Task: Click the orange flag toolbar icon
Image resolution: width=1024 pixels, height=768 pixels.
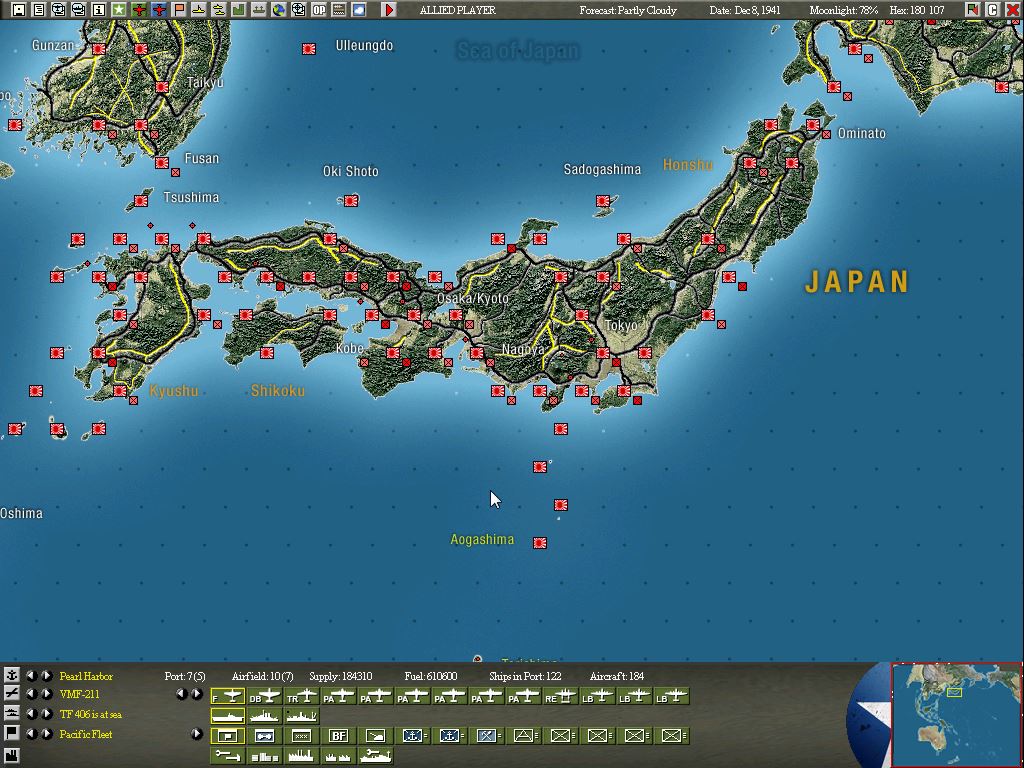Action: (x=178, y=10)
